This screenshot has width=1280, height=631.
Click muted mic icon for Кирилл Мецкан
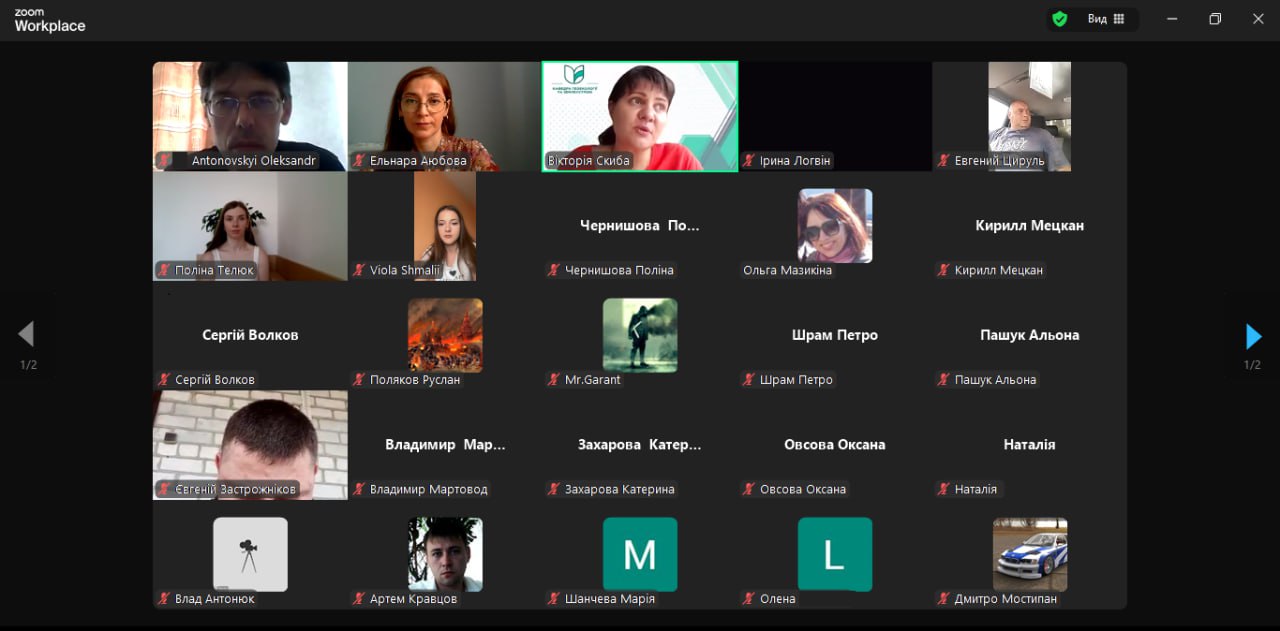pyautogui.click(x=944, y=270)
